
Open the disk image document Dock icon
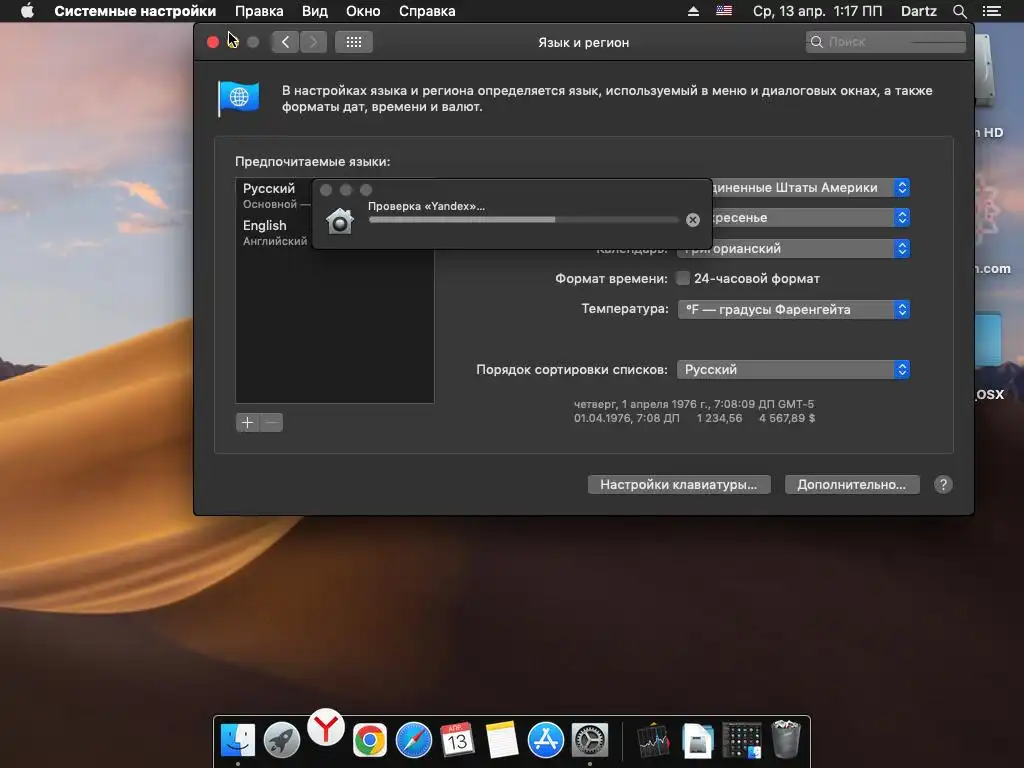coord(697,741)
